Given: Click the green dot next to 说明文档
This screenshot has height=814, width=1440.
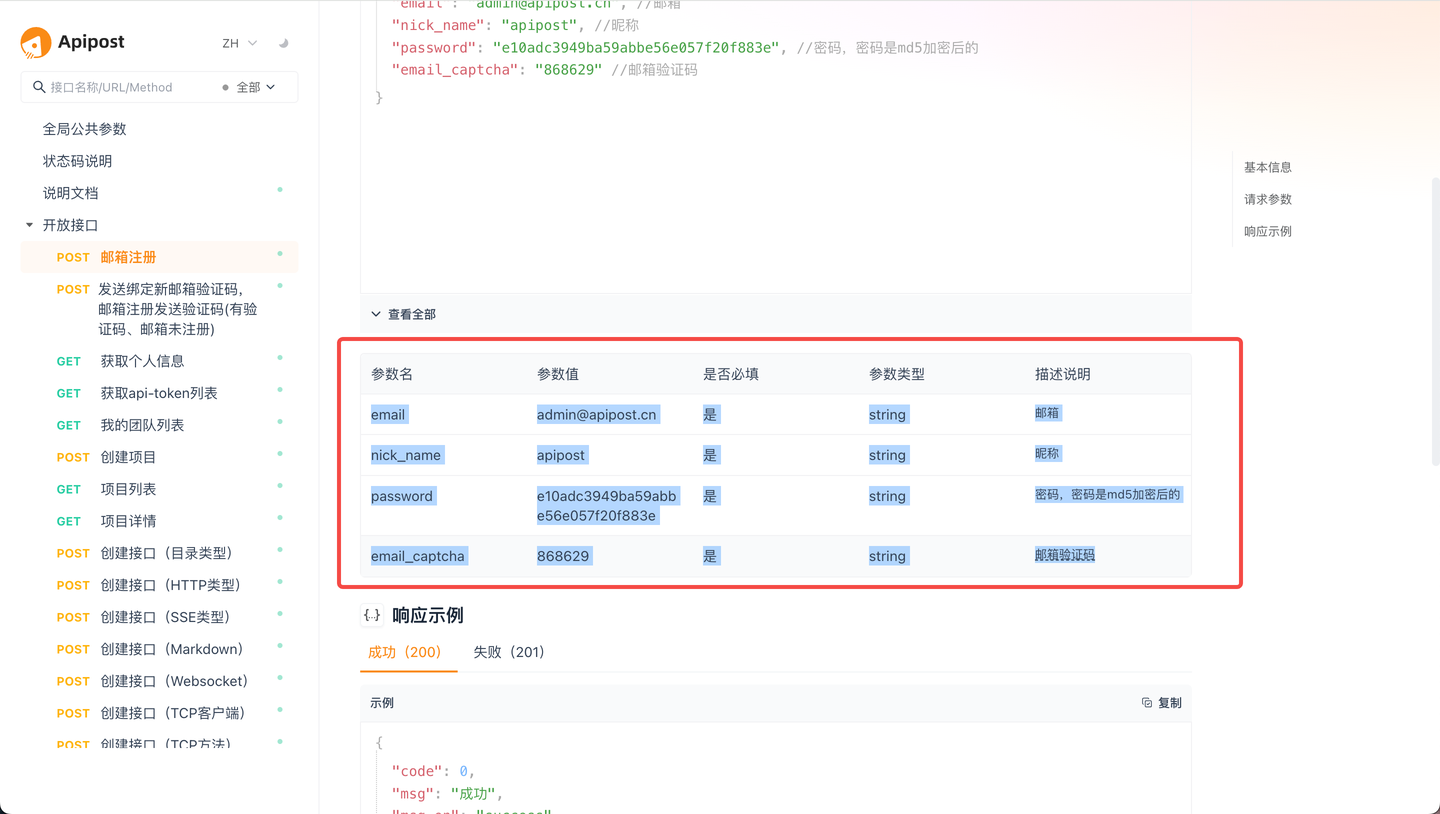Looking at the screenshot, I should coord(281,187).
